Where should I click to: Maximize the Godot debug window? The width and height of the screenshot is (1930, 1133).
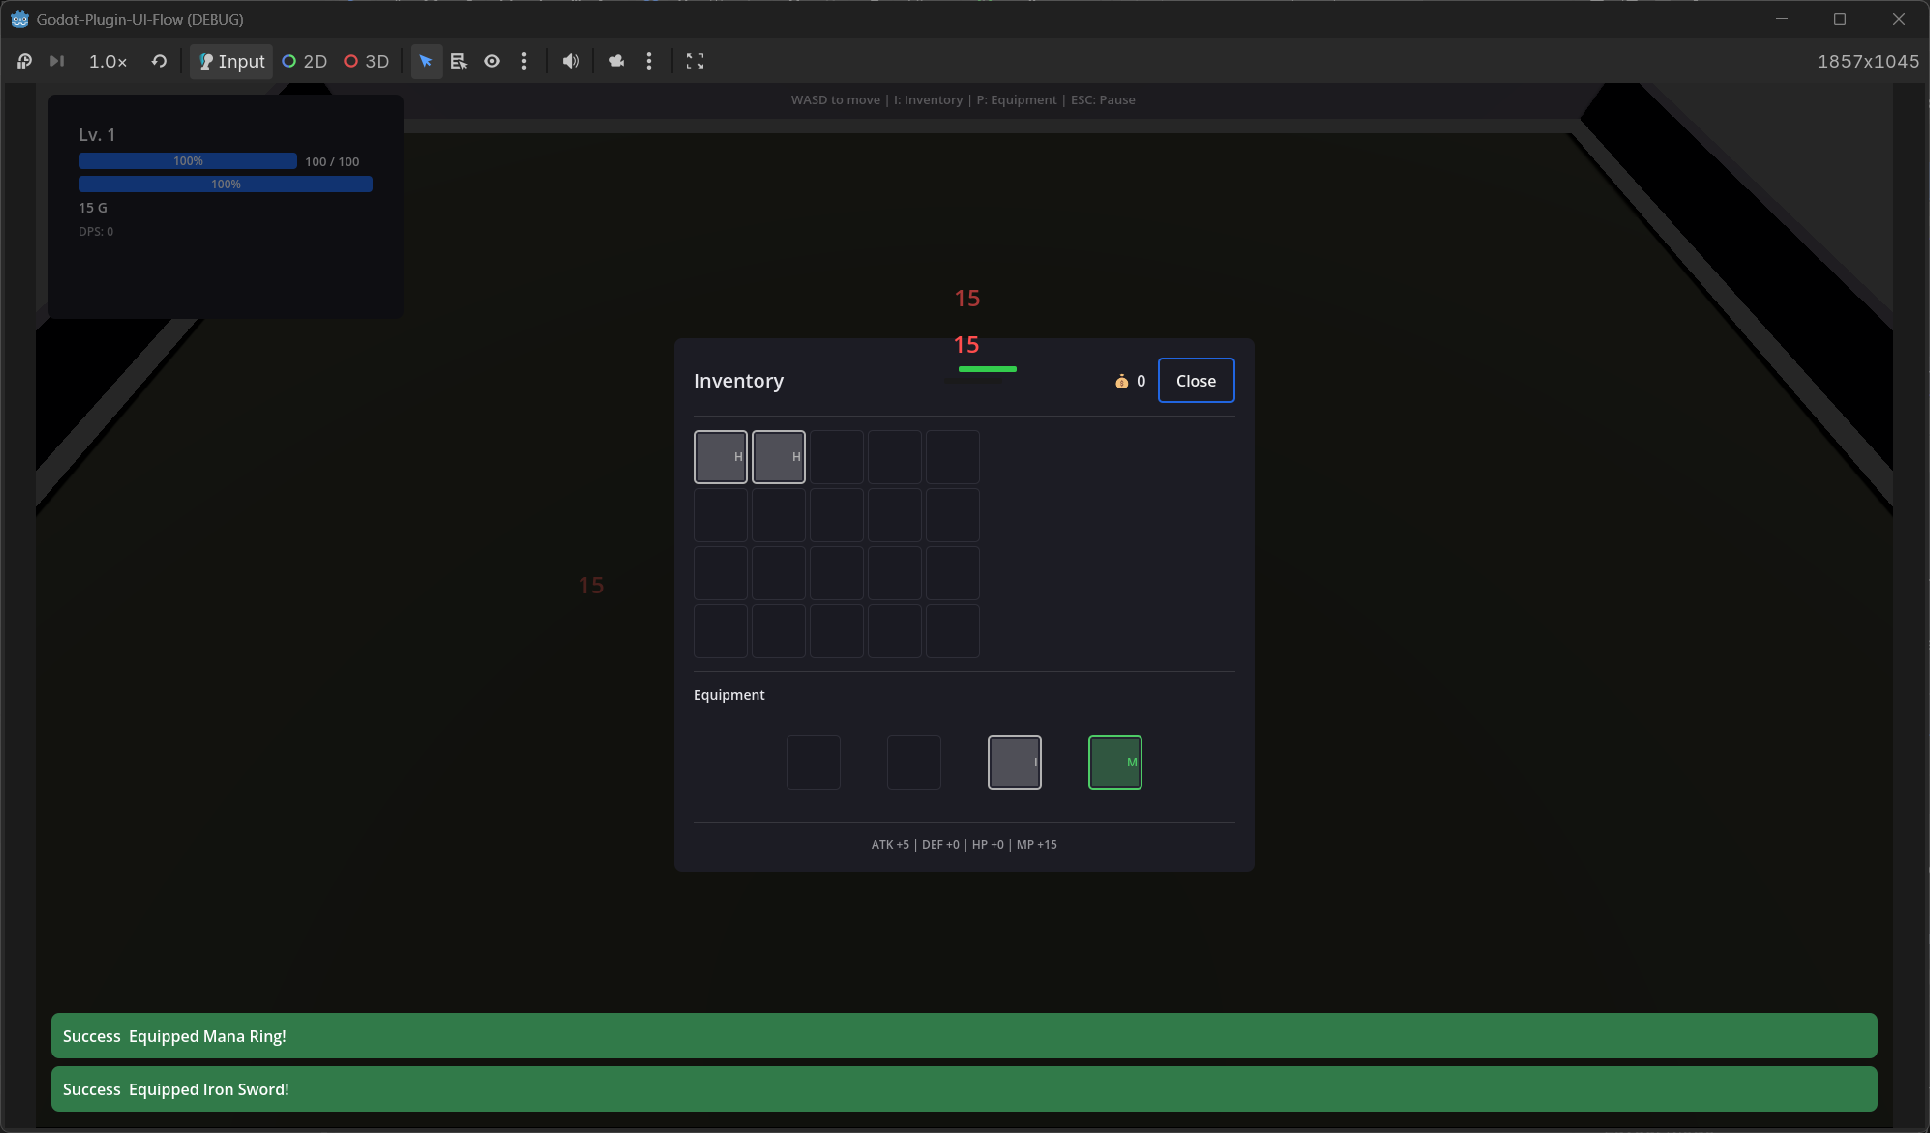(x=1840, y=19)
